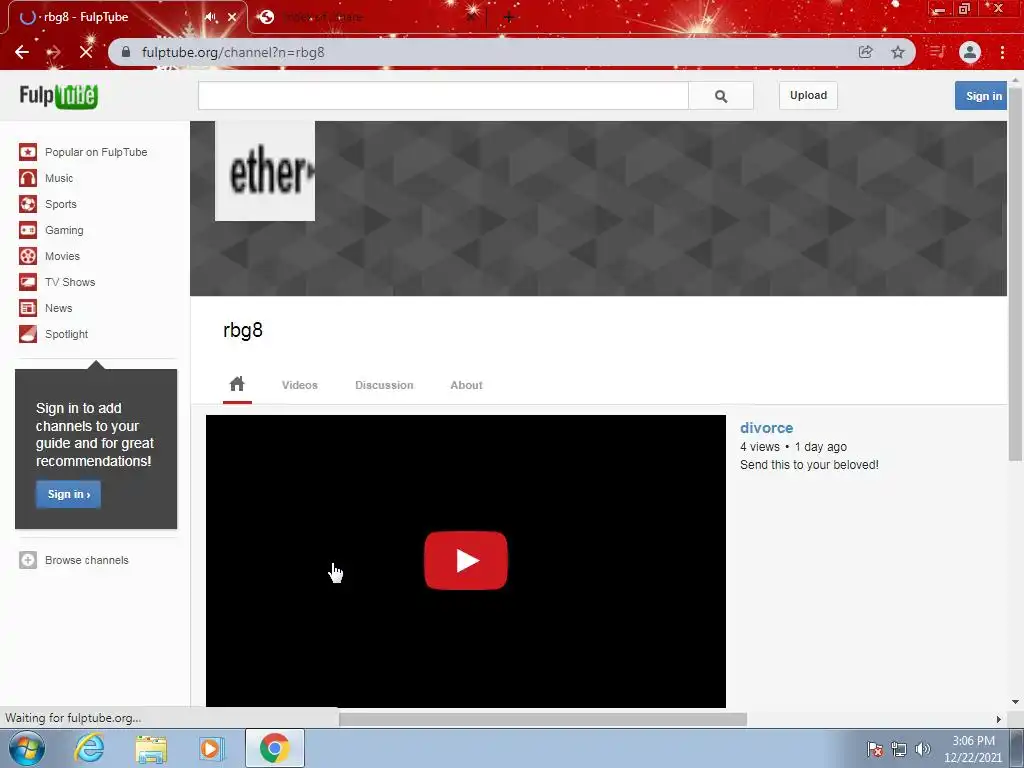Click the FulpTube search input field

pos(443,96)
